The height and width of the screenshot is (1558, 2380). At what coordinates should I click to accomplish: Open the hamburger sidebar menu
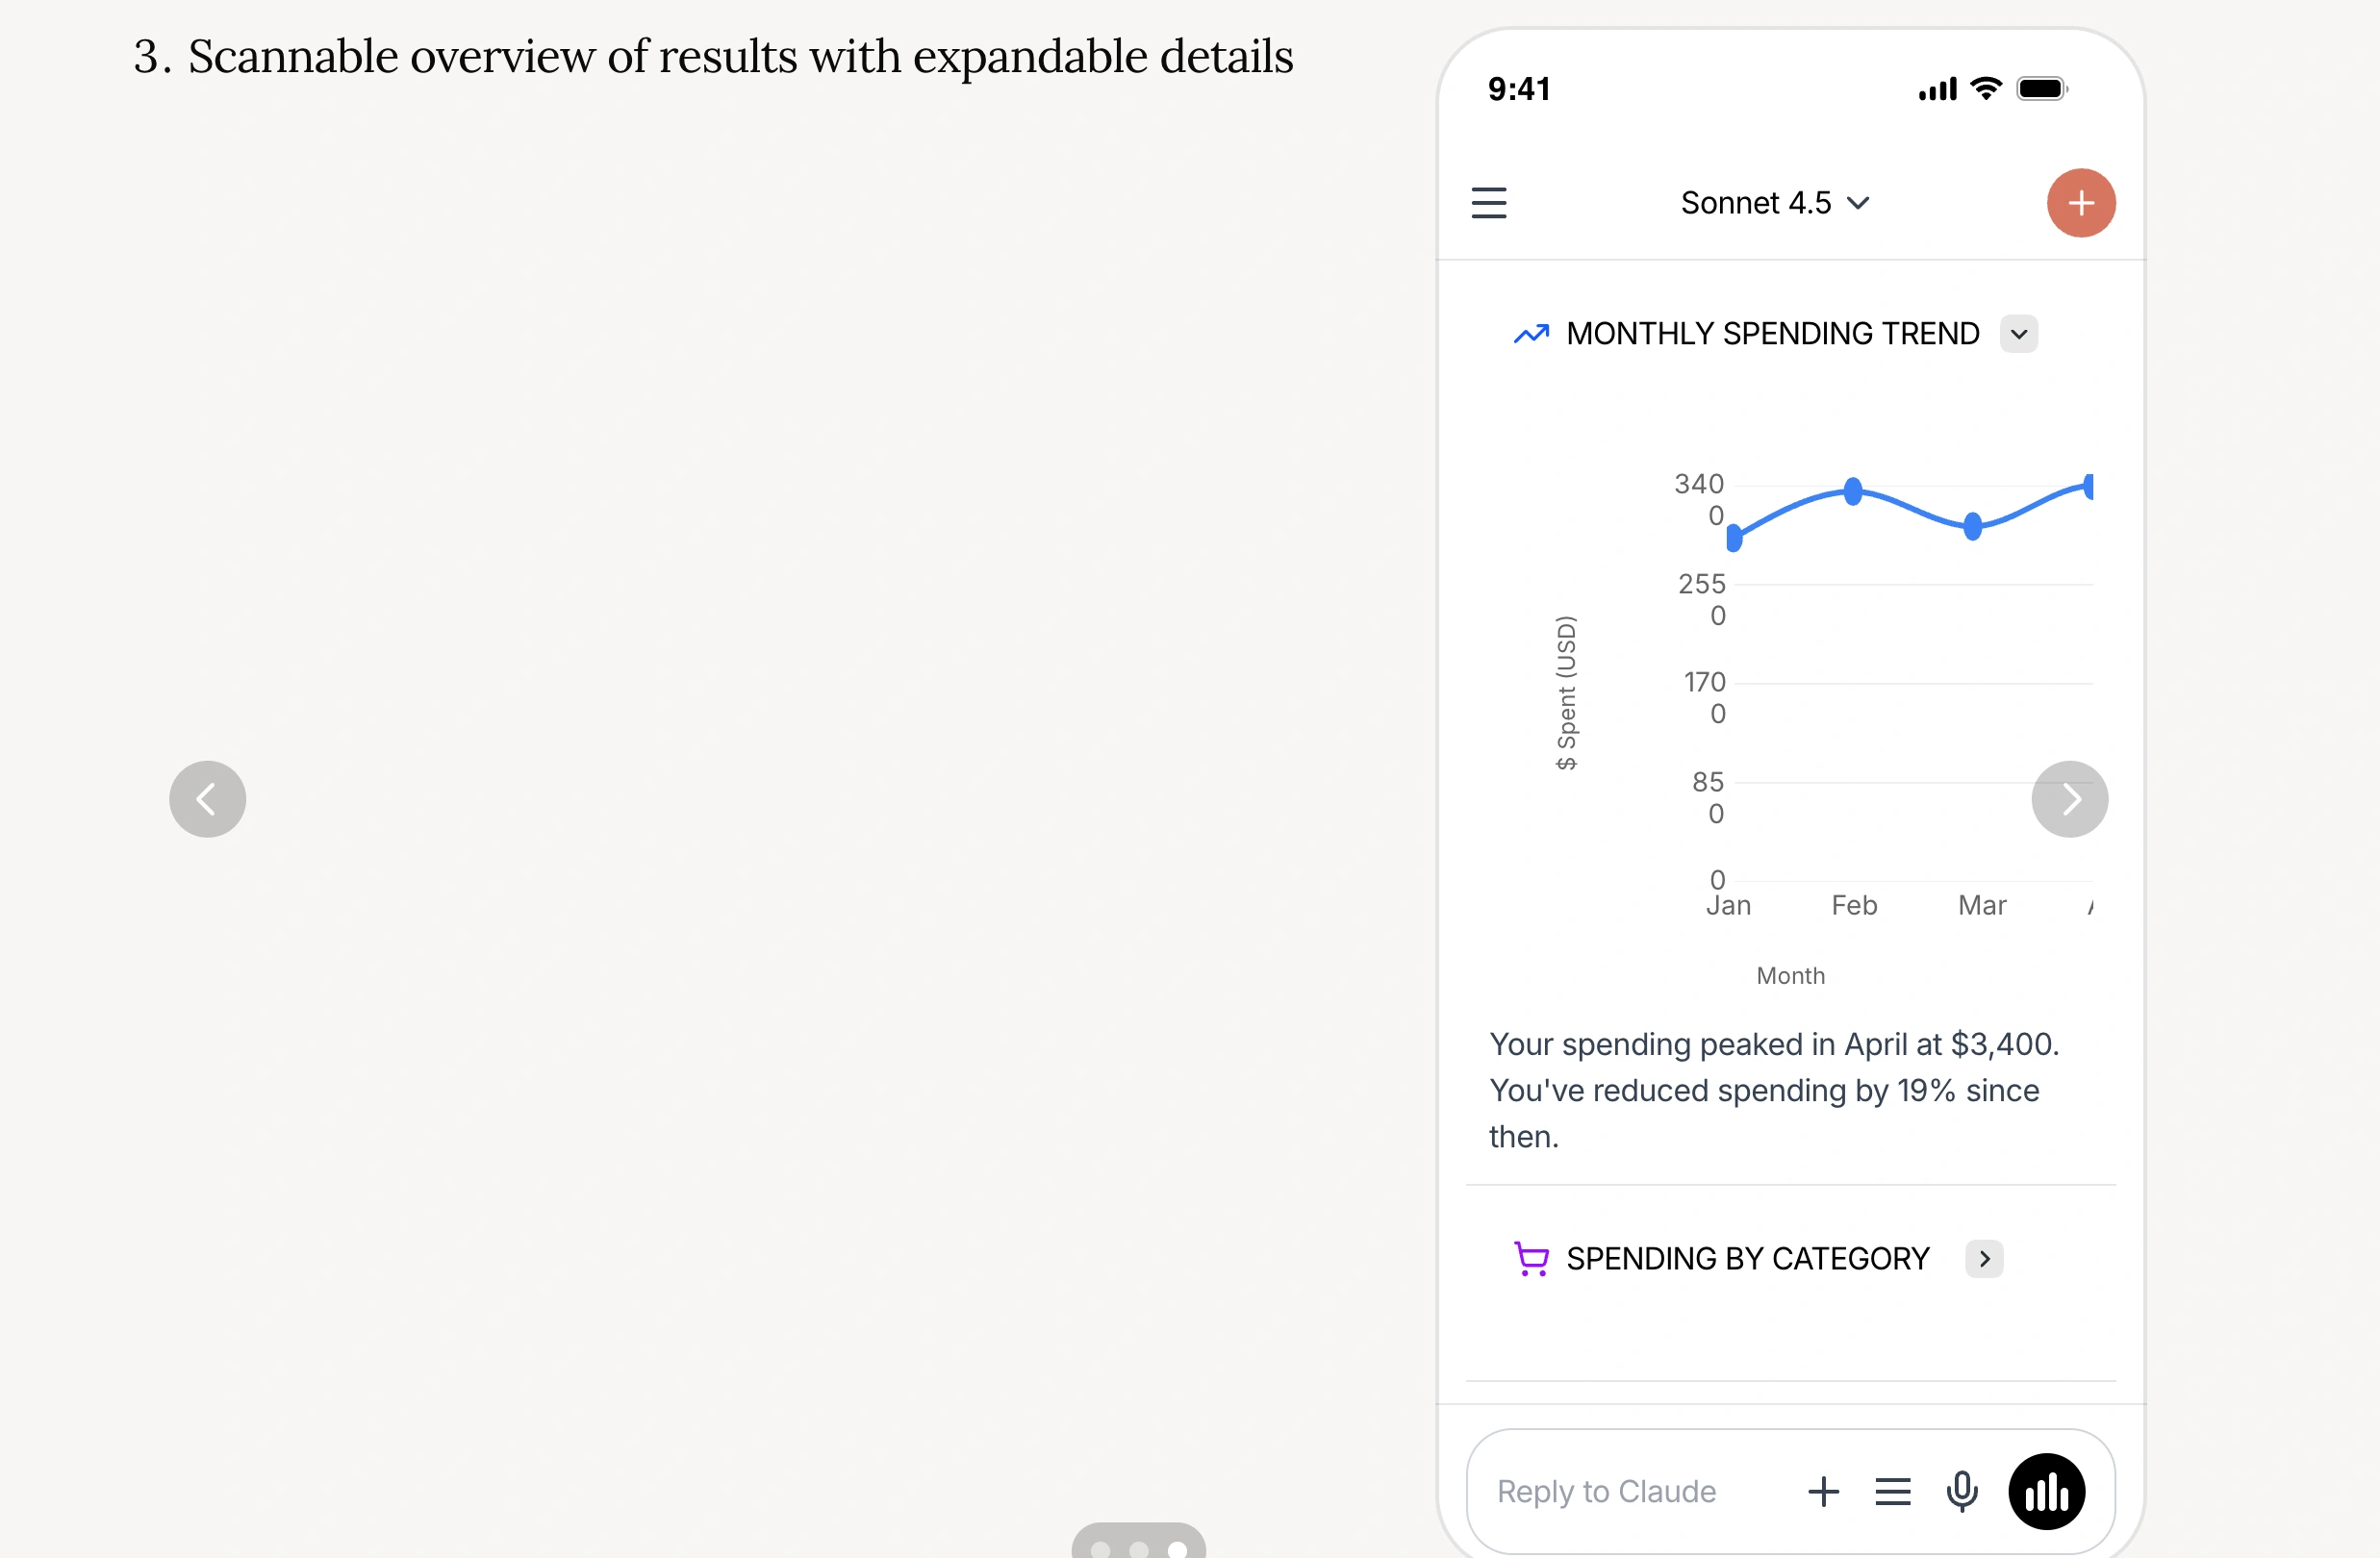(1488, 203)
